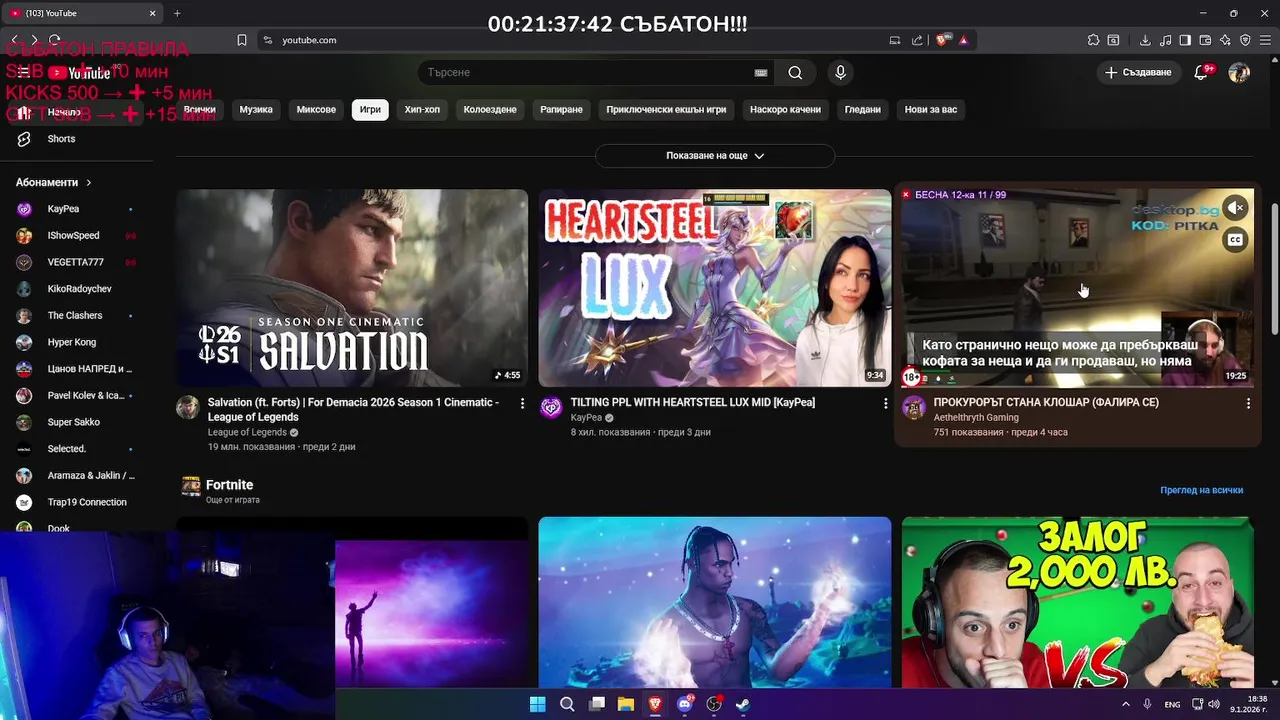Click the address bar youtube.com
Image resolution: width=1280 pixels, height=720 pixels.
(309, 40)
